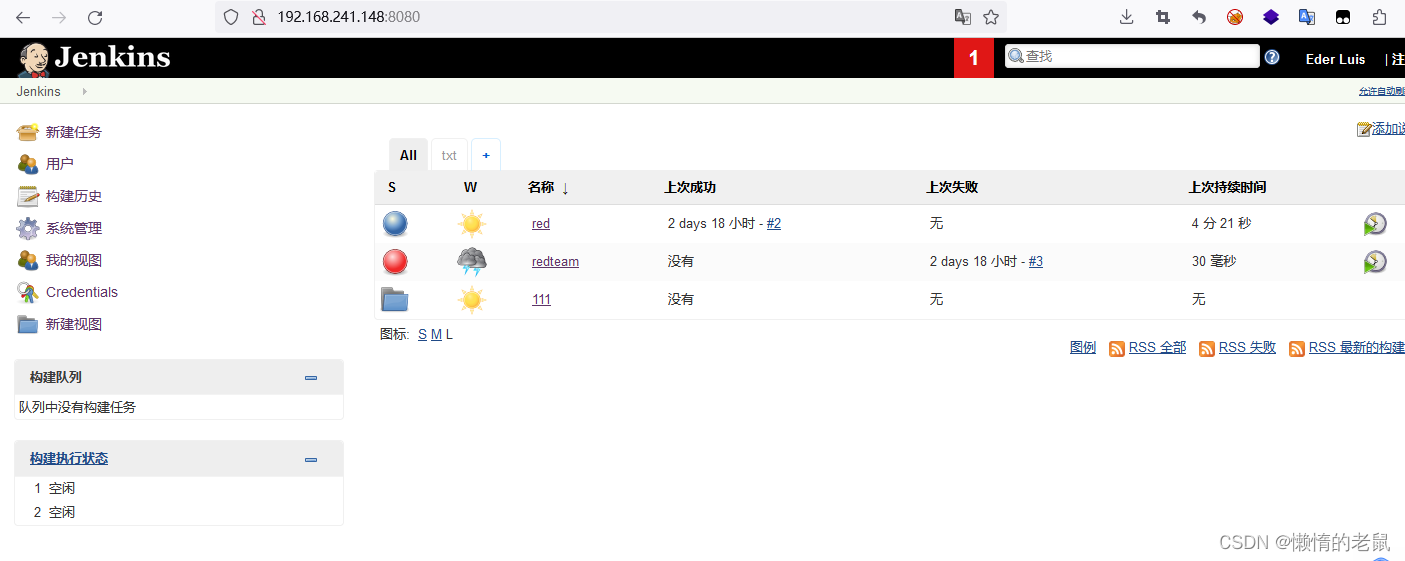Collapse the 构建队列 panel
This screenshot has width=1405, height=561.
(311, 378)
